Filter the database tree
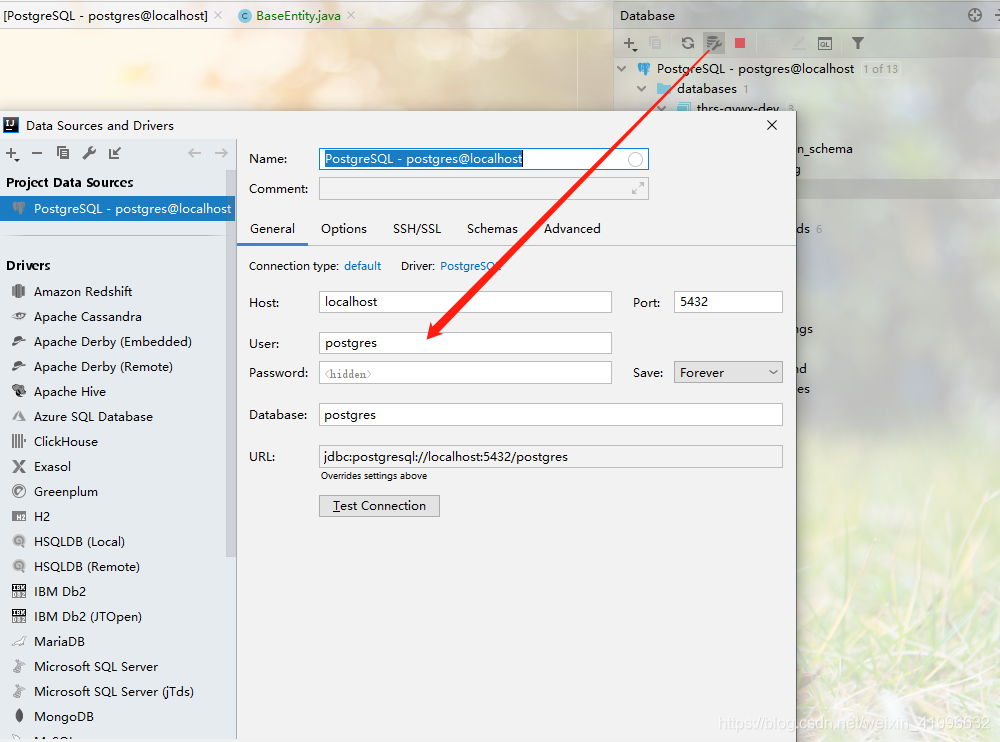This screenshot has width=1000, height=742. [x=856, y=43]
